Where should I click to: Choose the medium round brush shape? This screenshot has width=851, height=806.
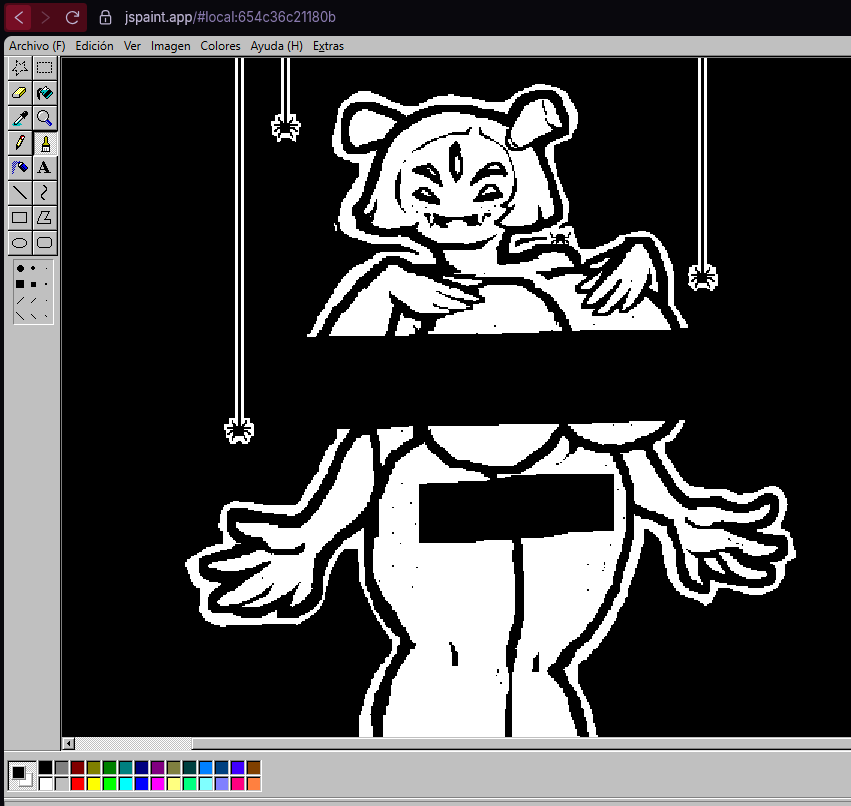[34, 268]
